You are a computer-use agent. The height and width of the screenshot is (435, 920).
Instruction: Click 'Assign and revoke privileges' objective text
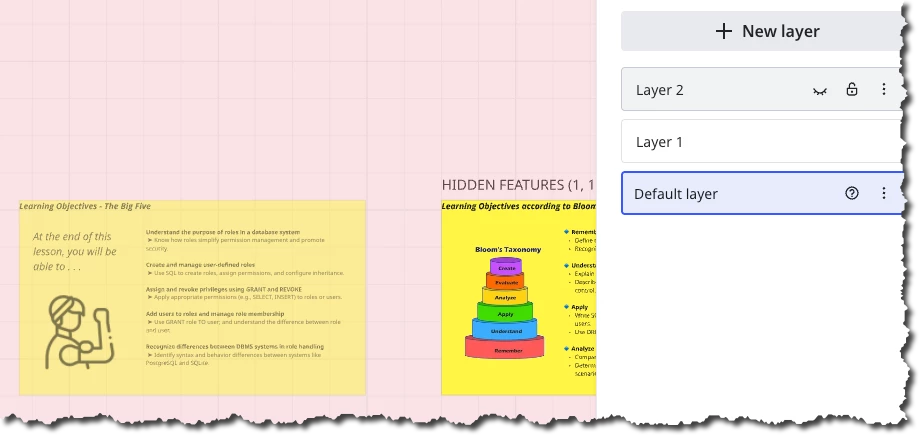click(224, 289)
